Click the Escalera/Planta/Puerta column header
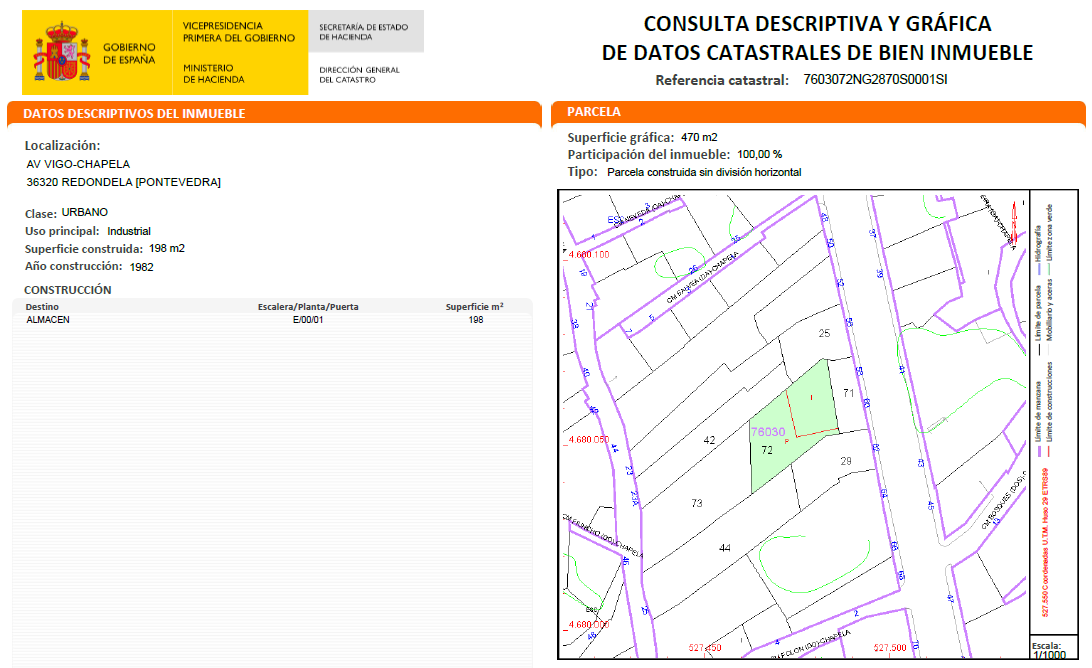Screen dimensions: 1092x668 point(308,307)
